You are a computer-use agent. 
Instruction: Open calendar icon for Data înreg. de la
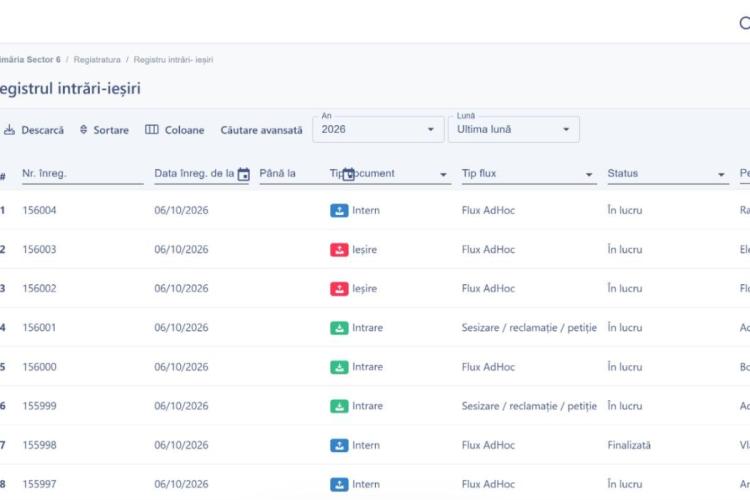coord(243,175)
